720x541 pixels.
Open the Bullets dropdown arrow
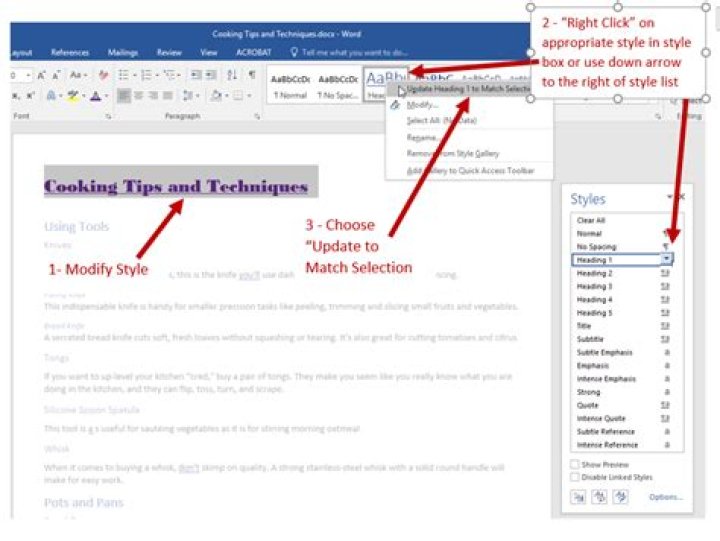tap(135, 75)
